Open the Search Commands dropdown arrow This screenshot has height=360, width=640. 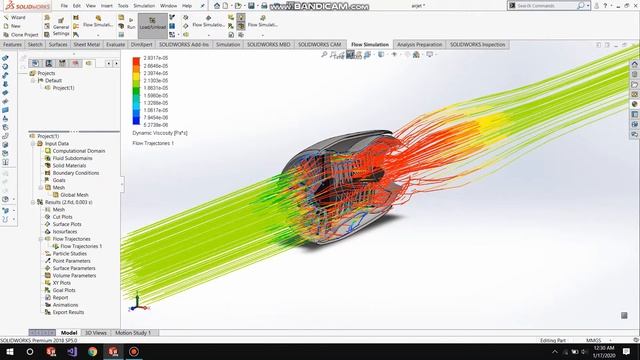click(588, 6)
